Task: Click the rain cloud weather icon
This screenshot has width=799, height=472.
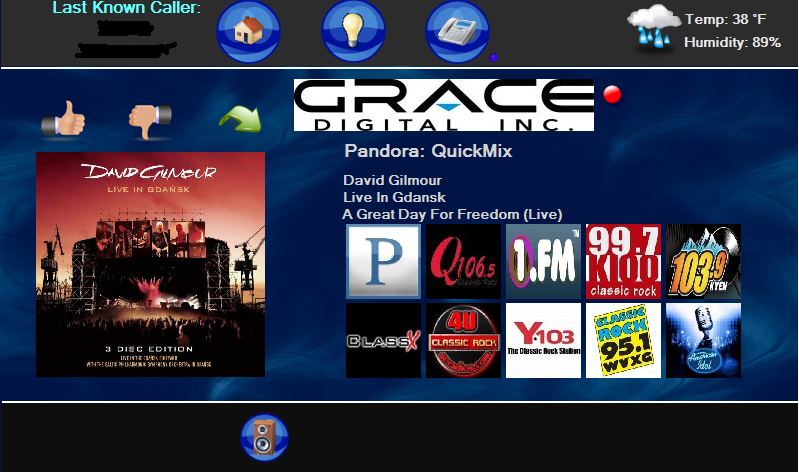Action: pyautogui.click(x=653, y=27)
